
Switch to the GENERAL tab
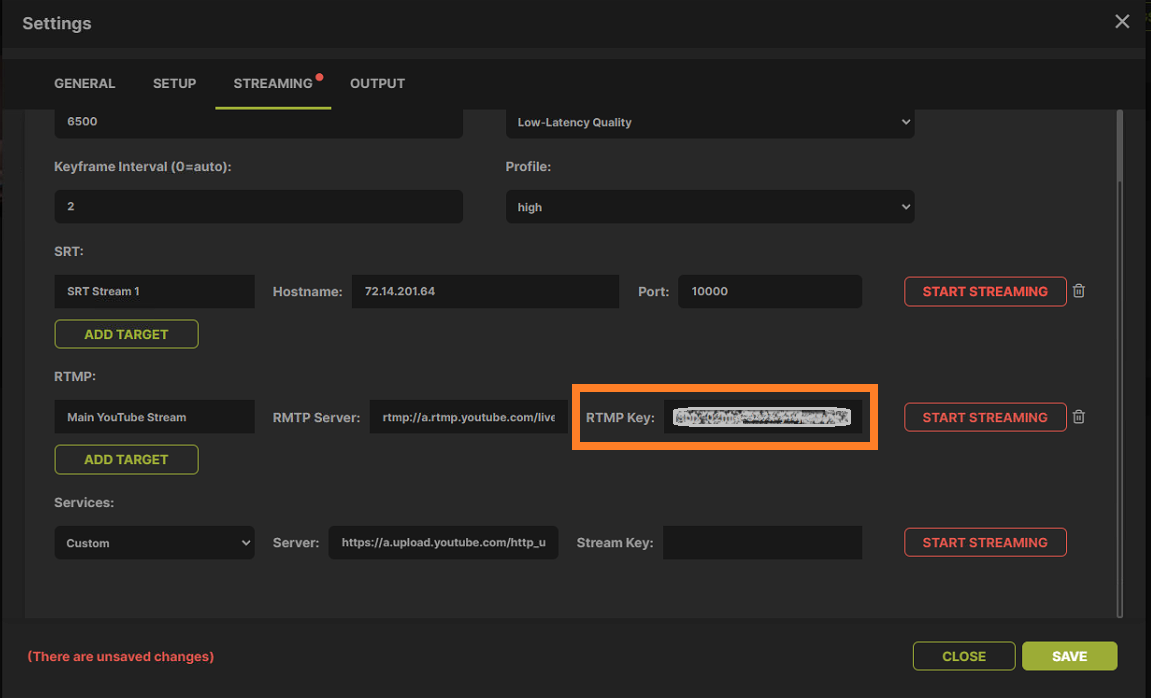(x=85, y=83)
